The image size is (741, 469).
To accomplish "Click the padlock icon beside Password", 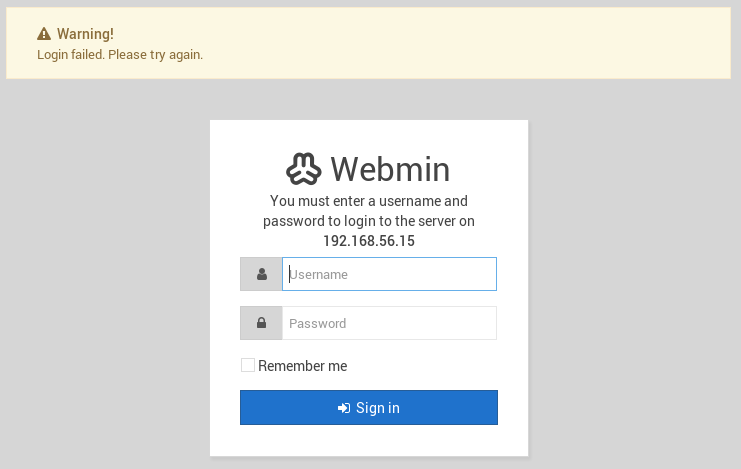I will point(261,323).
